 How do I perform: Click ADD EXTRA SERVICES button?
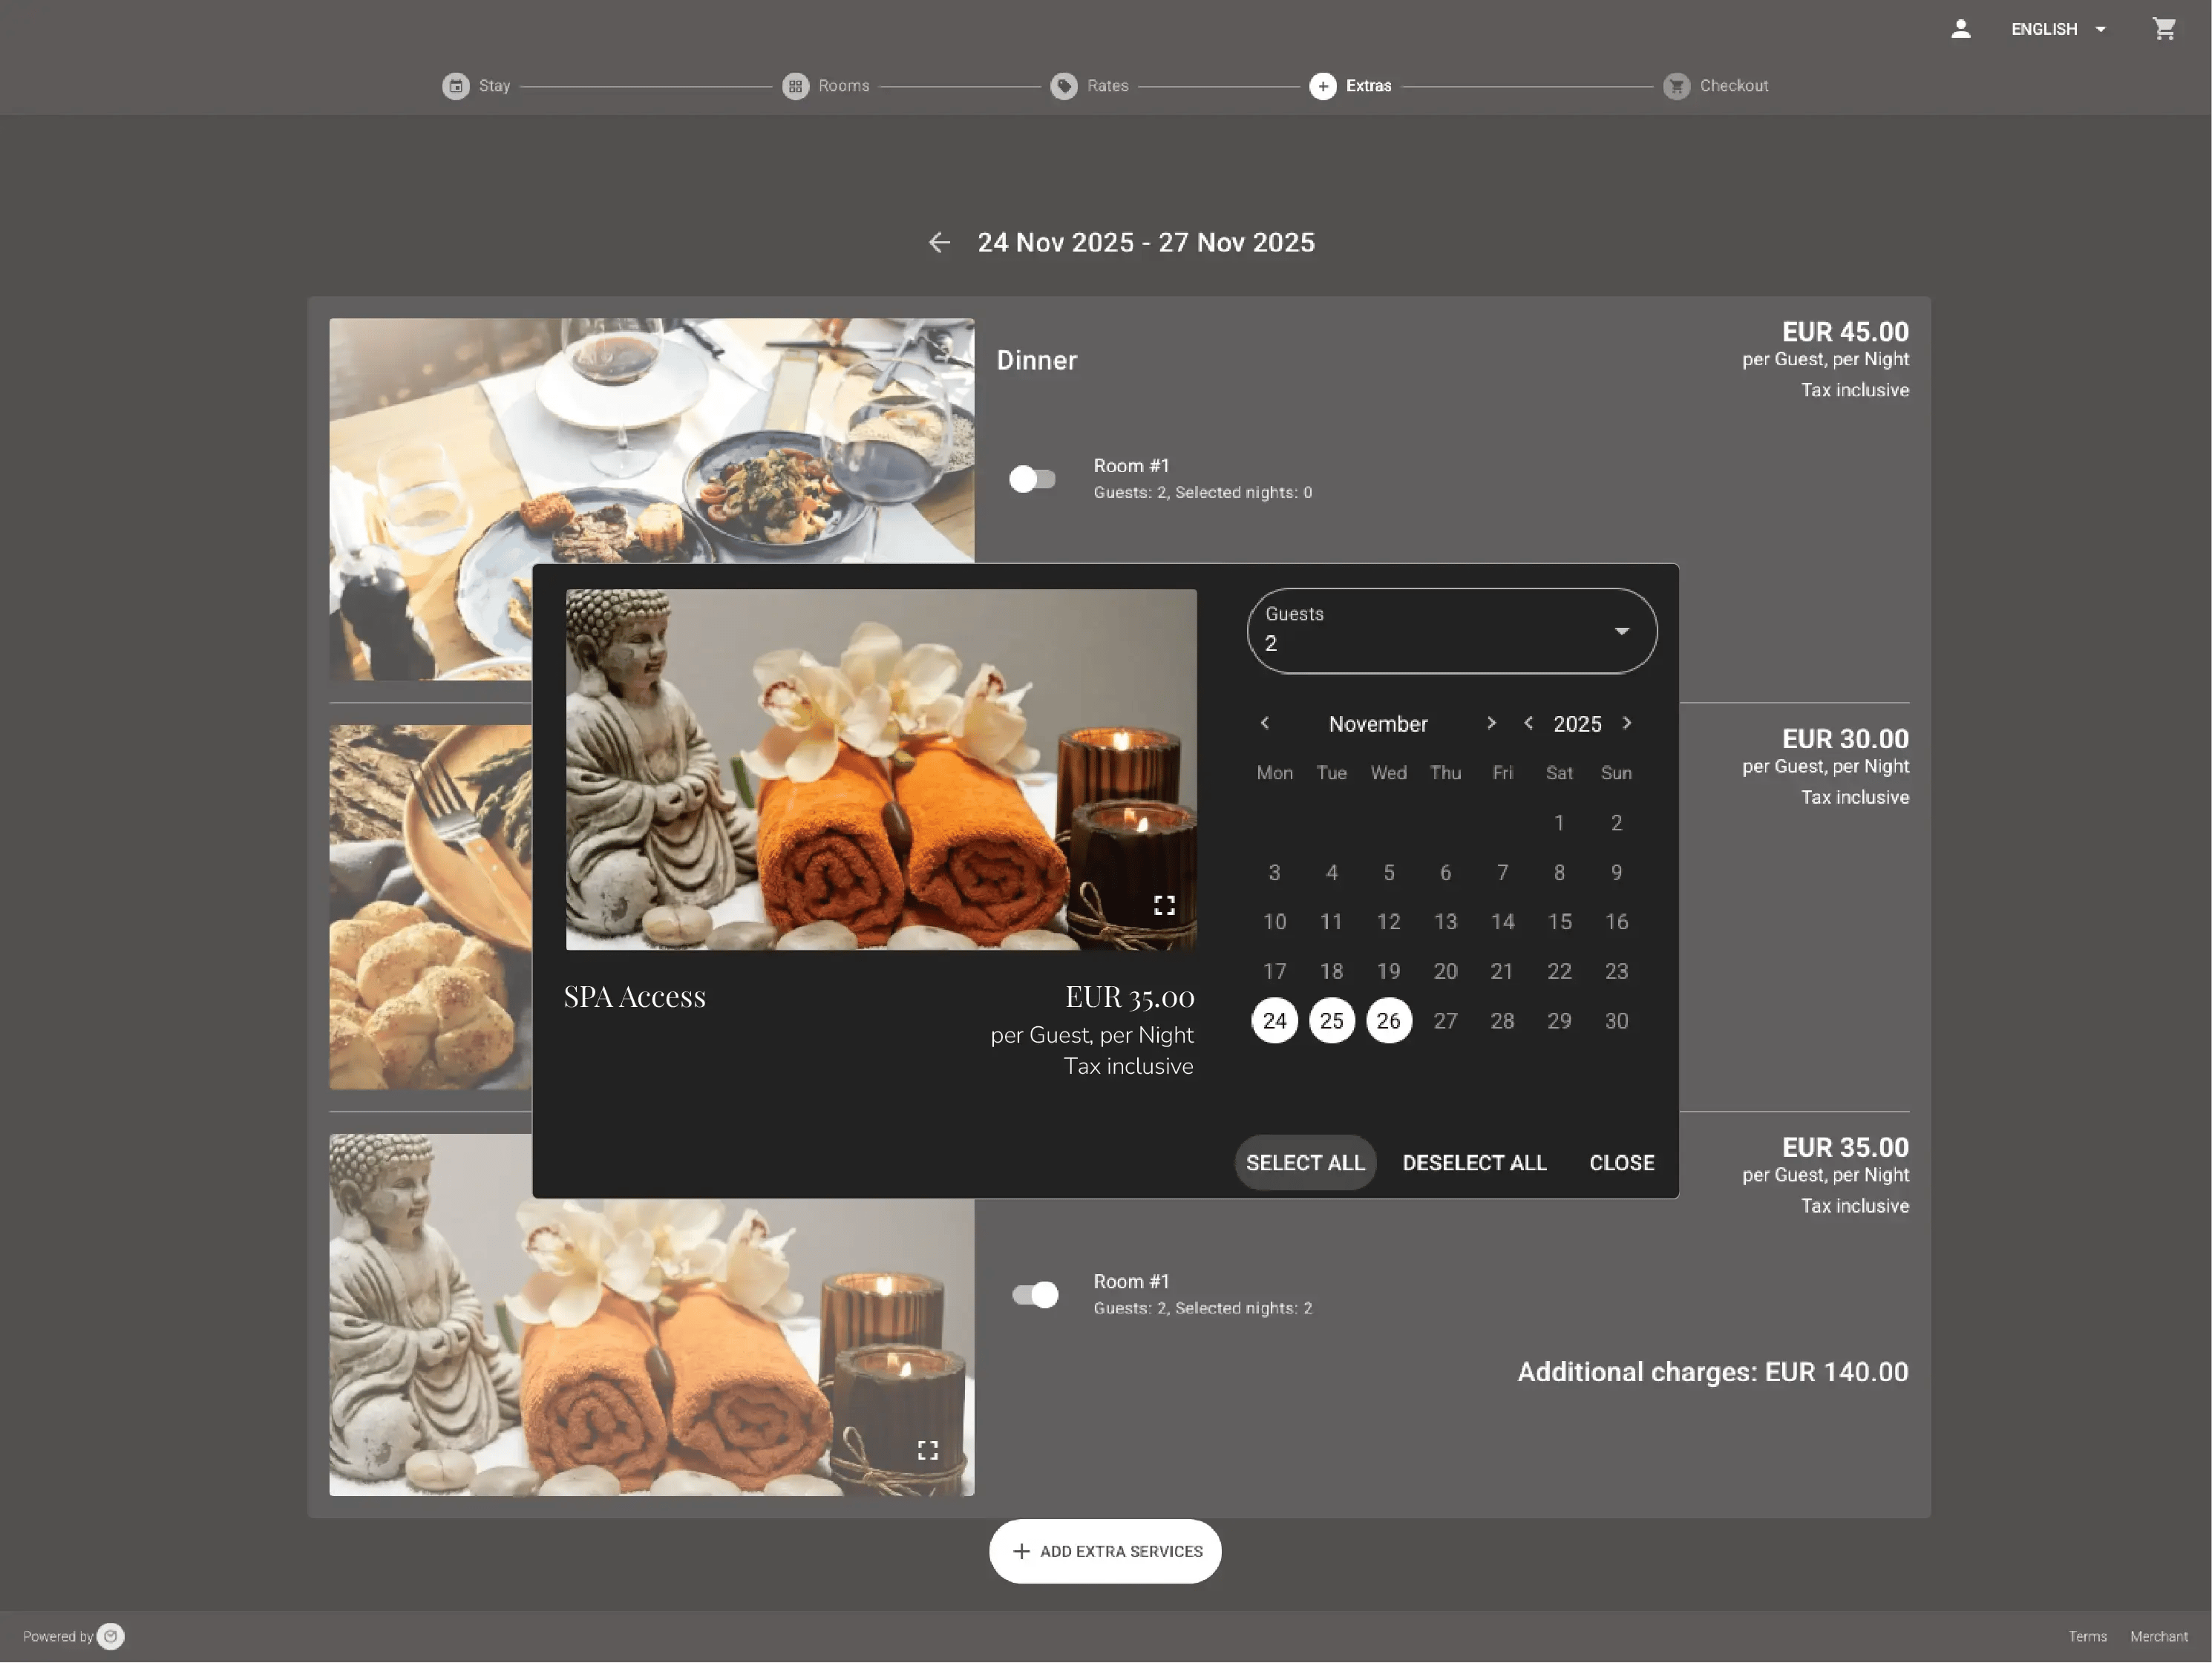point(1105,1551)
